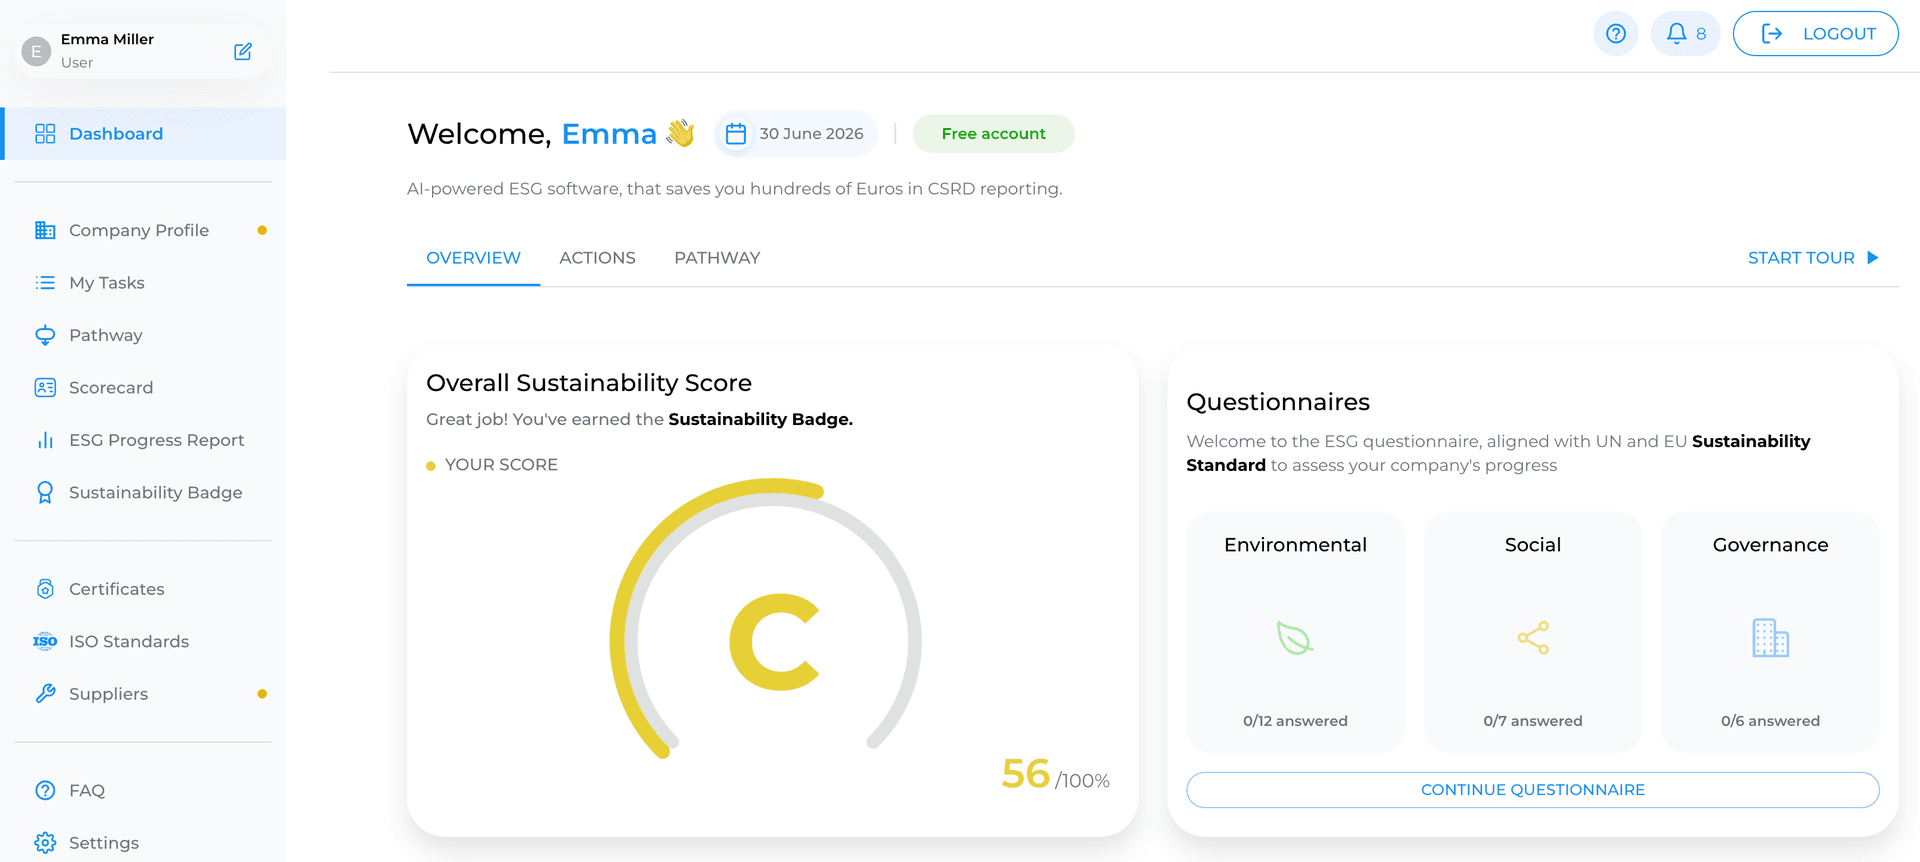This screenshot has height=862, width=1920.
Task: Click 0/6 answered text
Action: pos(1770,721)
